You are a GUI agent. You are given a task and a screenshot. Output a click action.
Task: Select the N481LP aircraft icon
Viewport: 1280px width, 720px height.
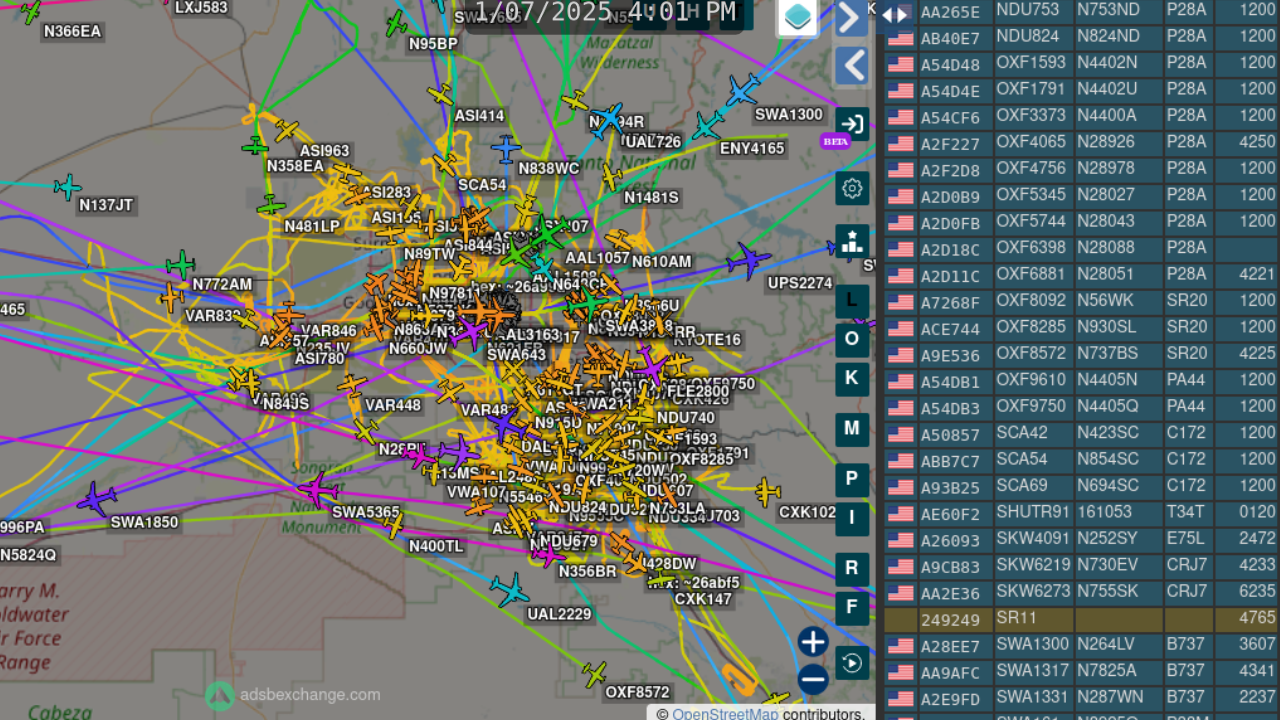(x=271, y=207)
